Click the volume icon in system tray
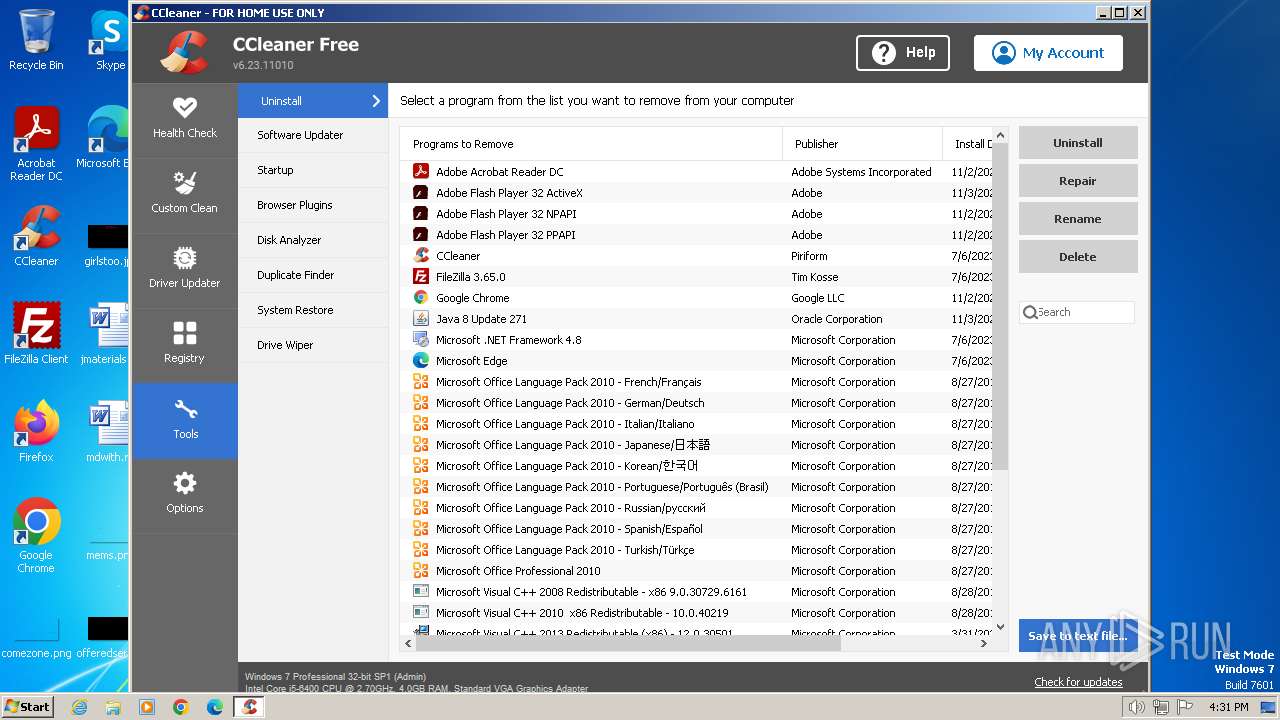 click(x=1136, y=707)
